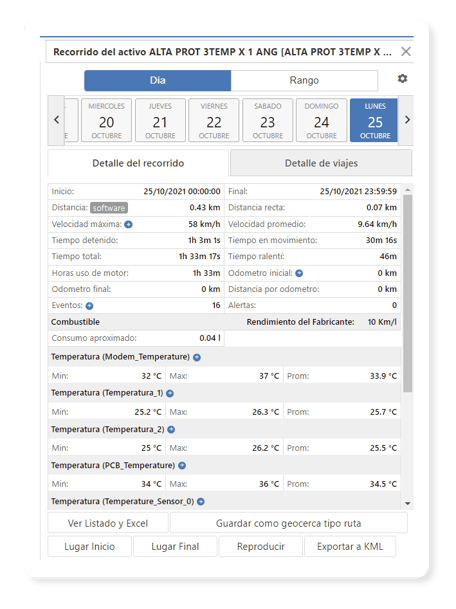Expand PCB_Temperature plus icon

(x=182, y=465)
